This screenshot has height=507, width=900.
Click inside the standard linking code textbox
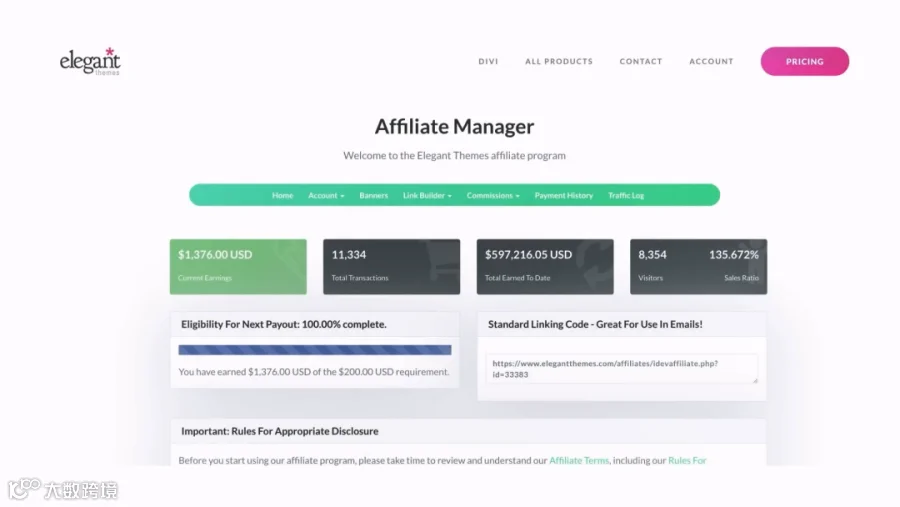(621, 369)
